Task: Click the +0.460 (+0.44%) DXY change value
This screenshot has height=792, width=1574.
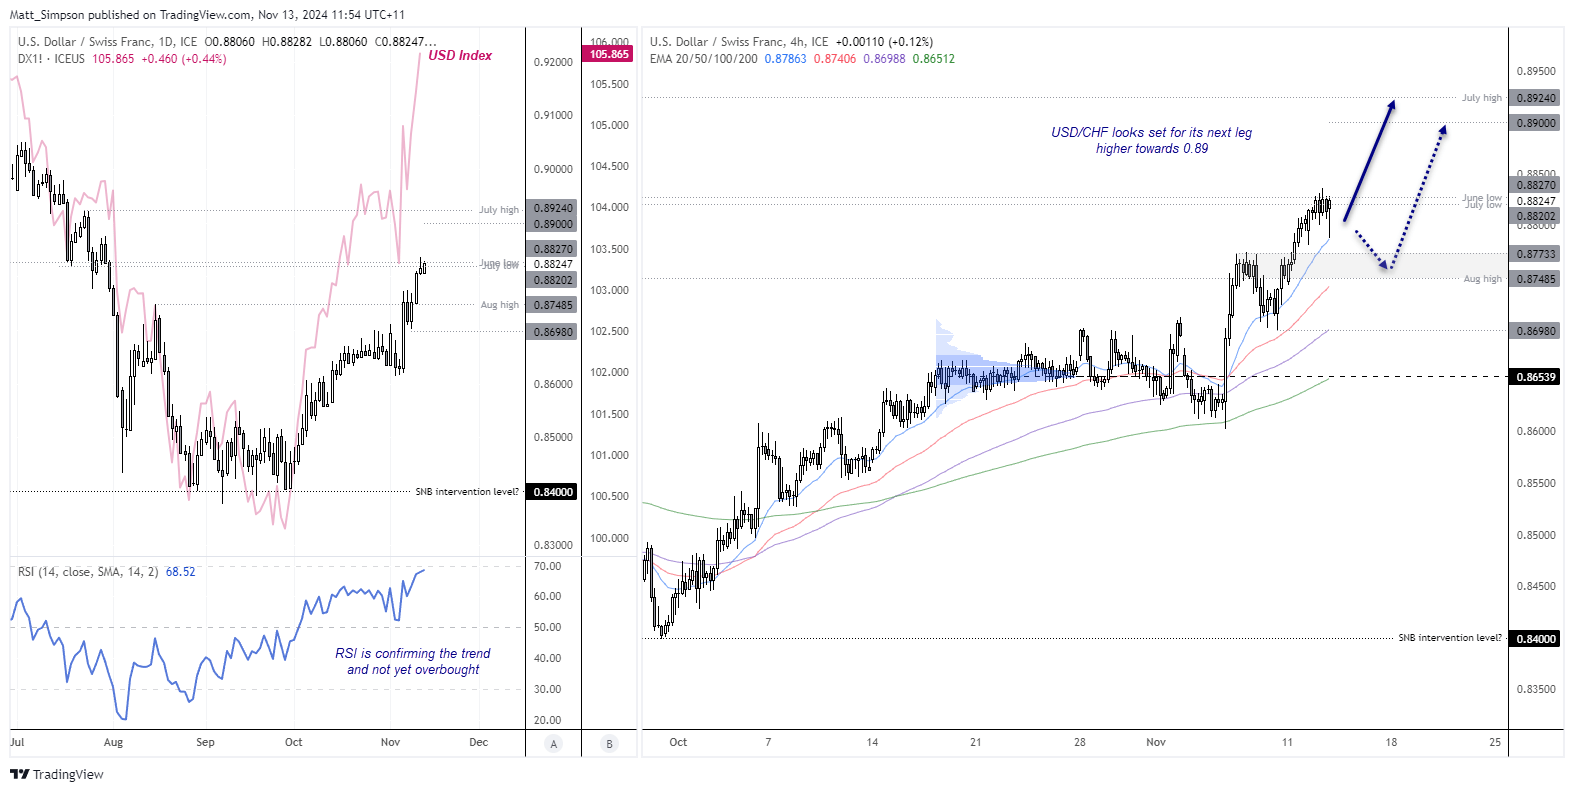Action: click(x=184, y=59)
